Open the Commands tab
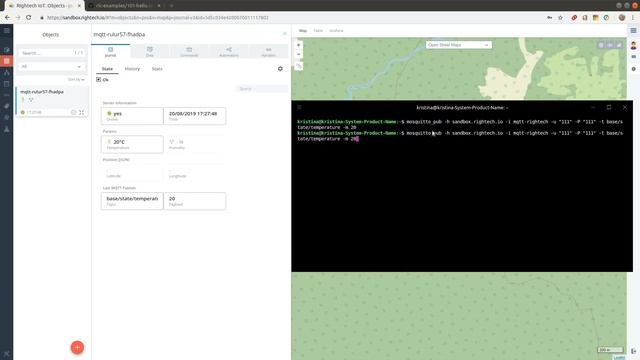 (x=189, y=52)
